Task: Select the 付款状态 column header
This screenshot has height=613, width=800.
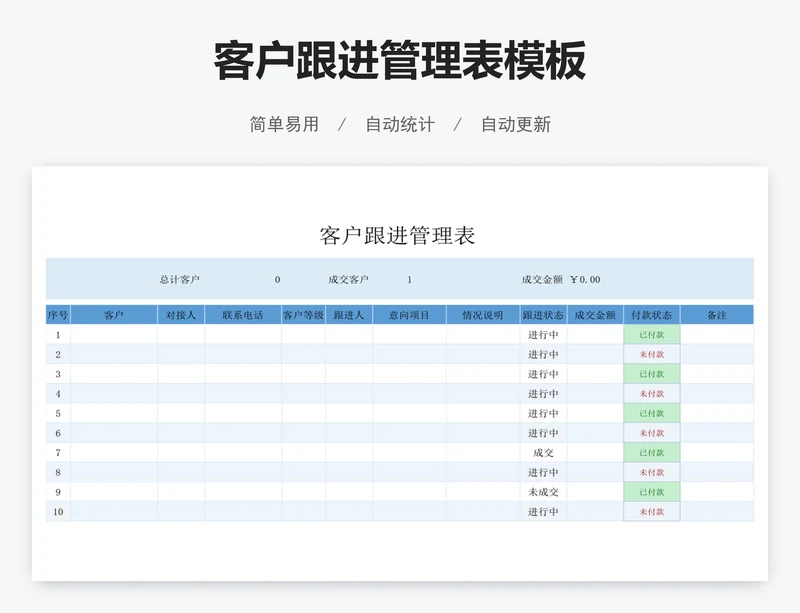Action: [x=652, y=315]
